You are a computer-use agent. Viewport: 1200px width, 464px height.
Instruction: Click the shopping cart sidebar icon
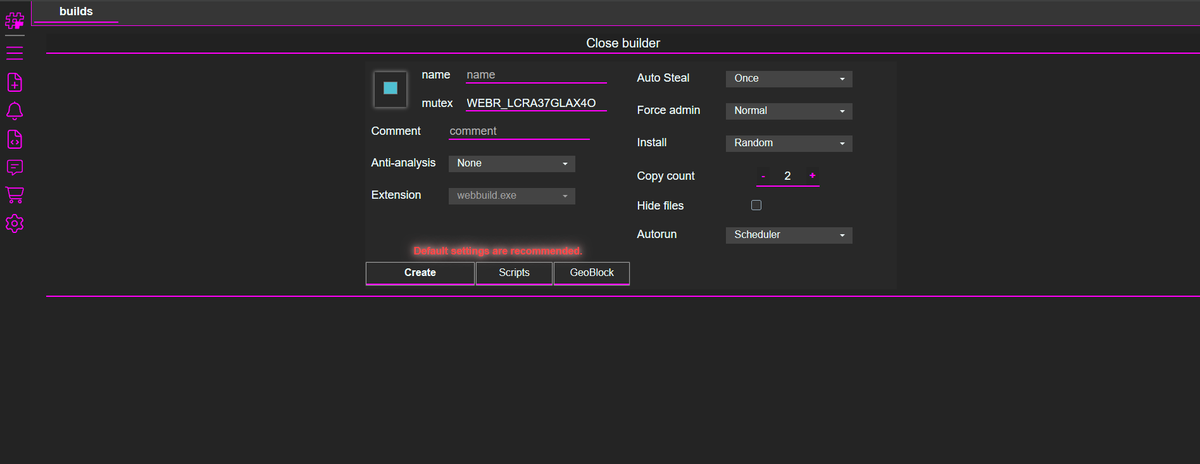(x=15, y=195)
